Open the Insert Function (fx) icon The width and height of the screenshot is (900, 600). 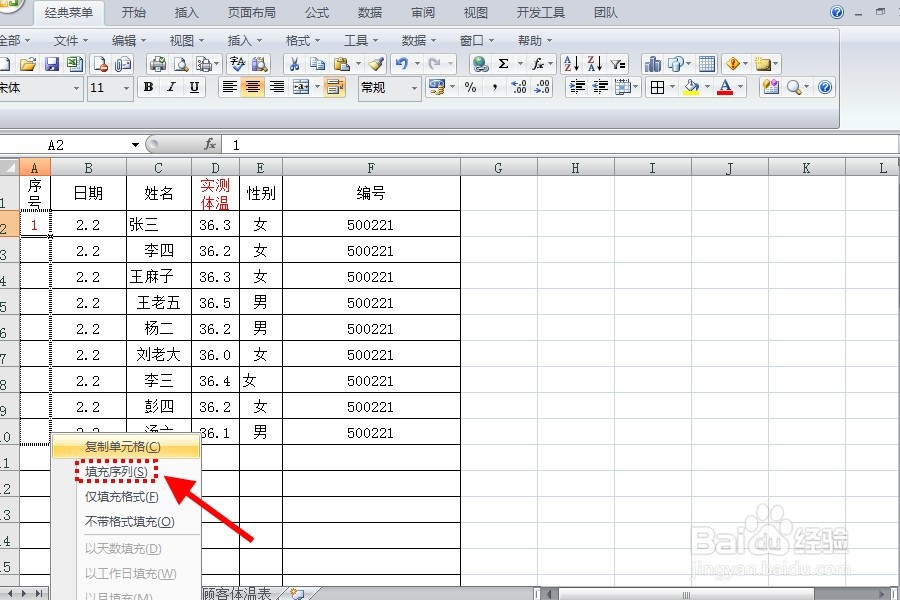(540, 63)
